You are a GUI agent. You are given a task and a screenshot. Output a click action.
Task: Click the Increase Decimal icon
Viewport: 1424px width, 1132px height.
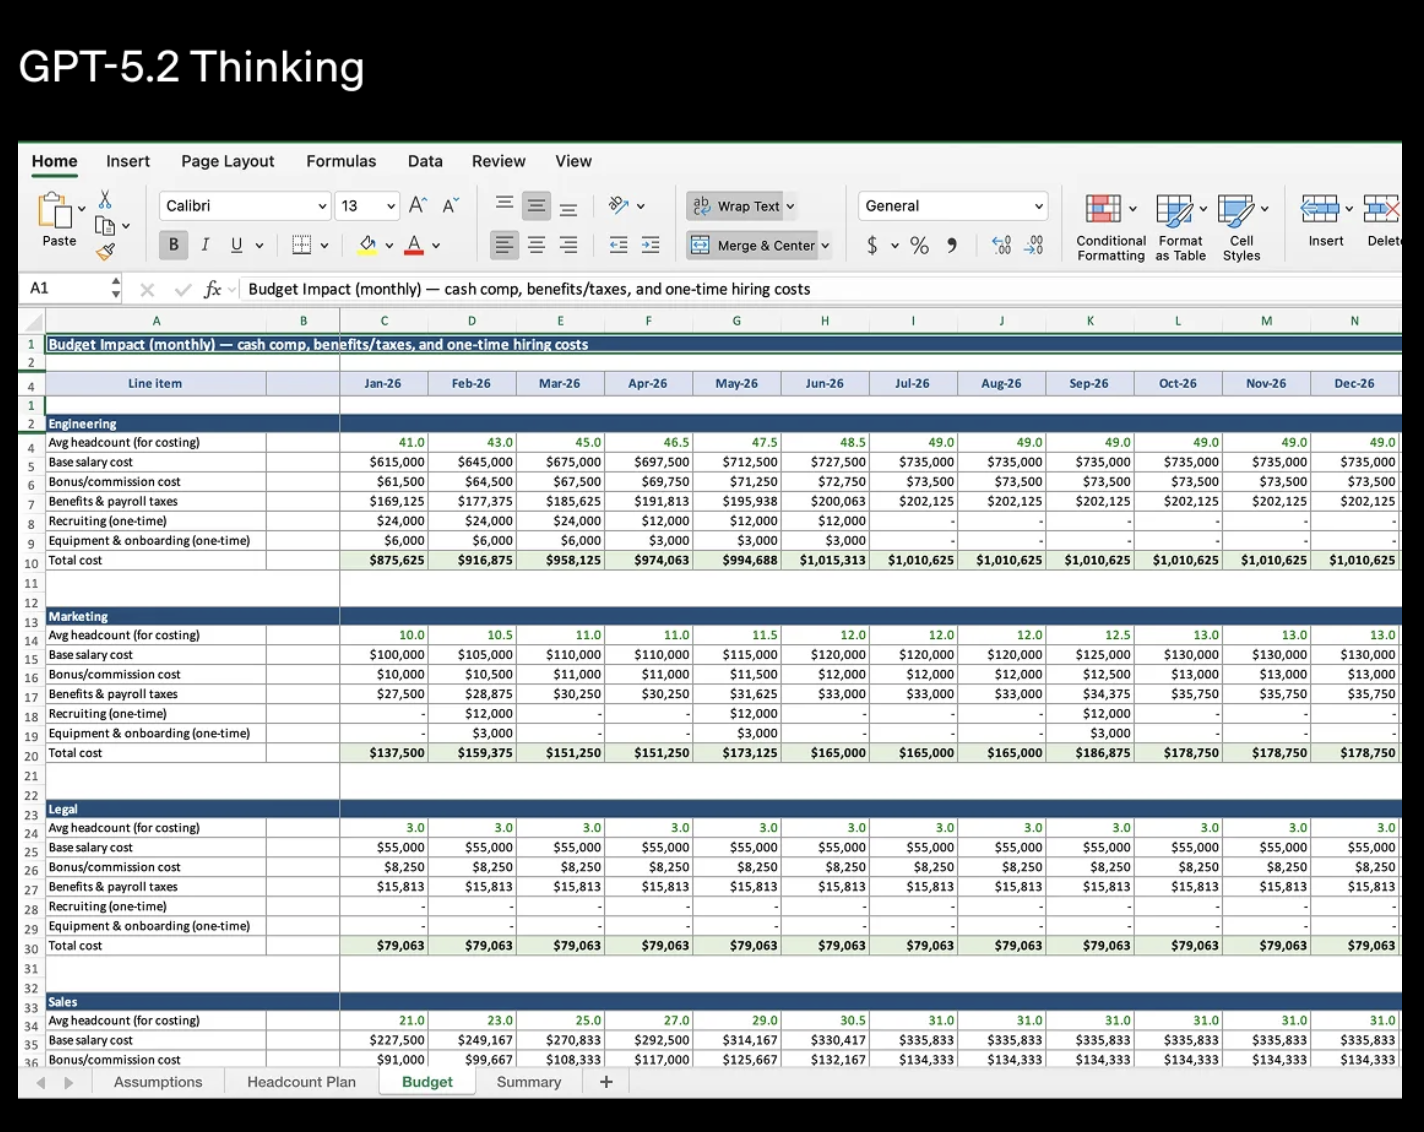tap(1001, 246)
